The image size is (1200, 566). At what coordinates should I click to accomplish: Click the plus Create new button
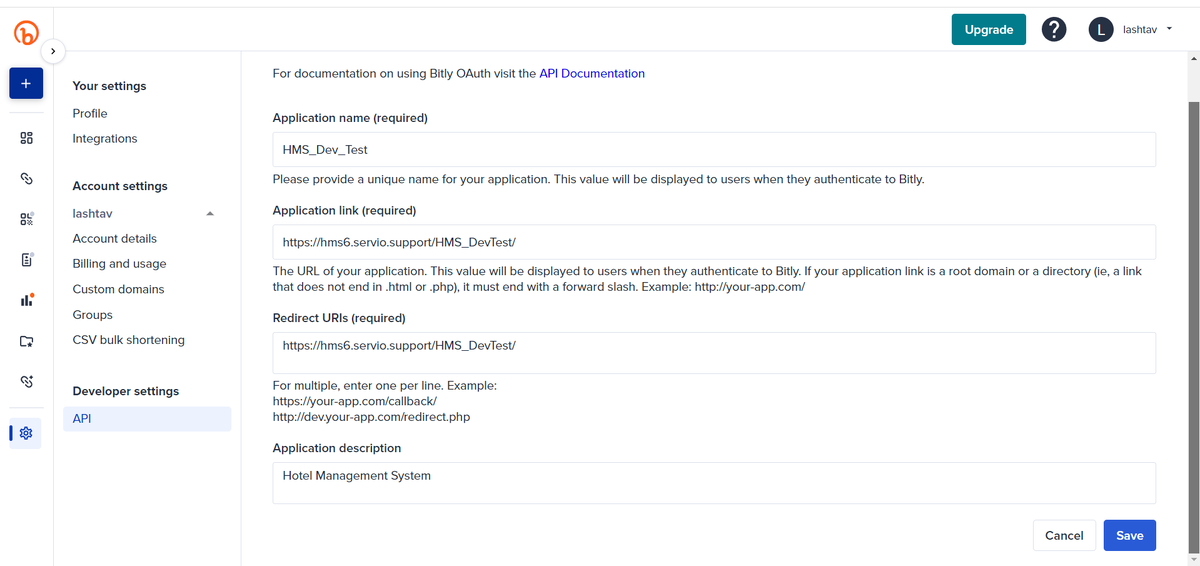point(26,84)
